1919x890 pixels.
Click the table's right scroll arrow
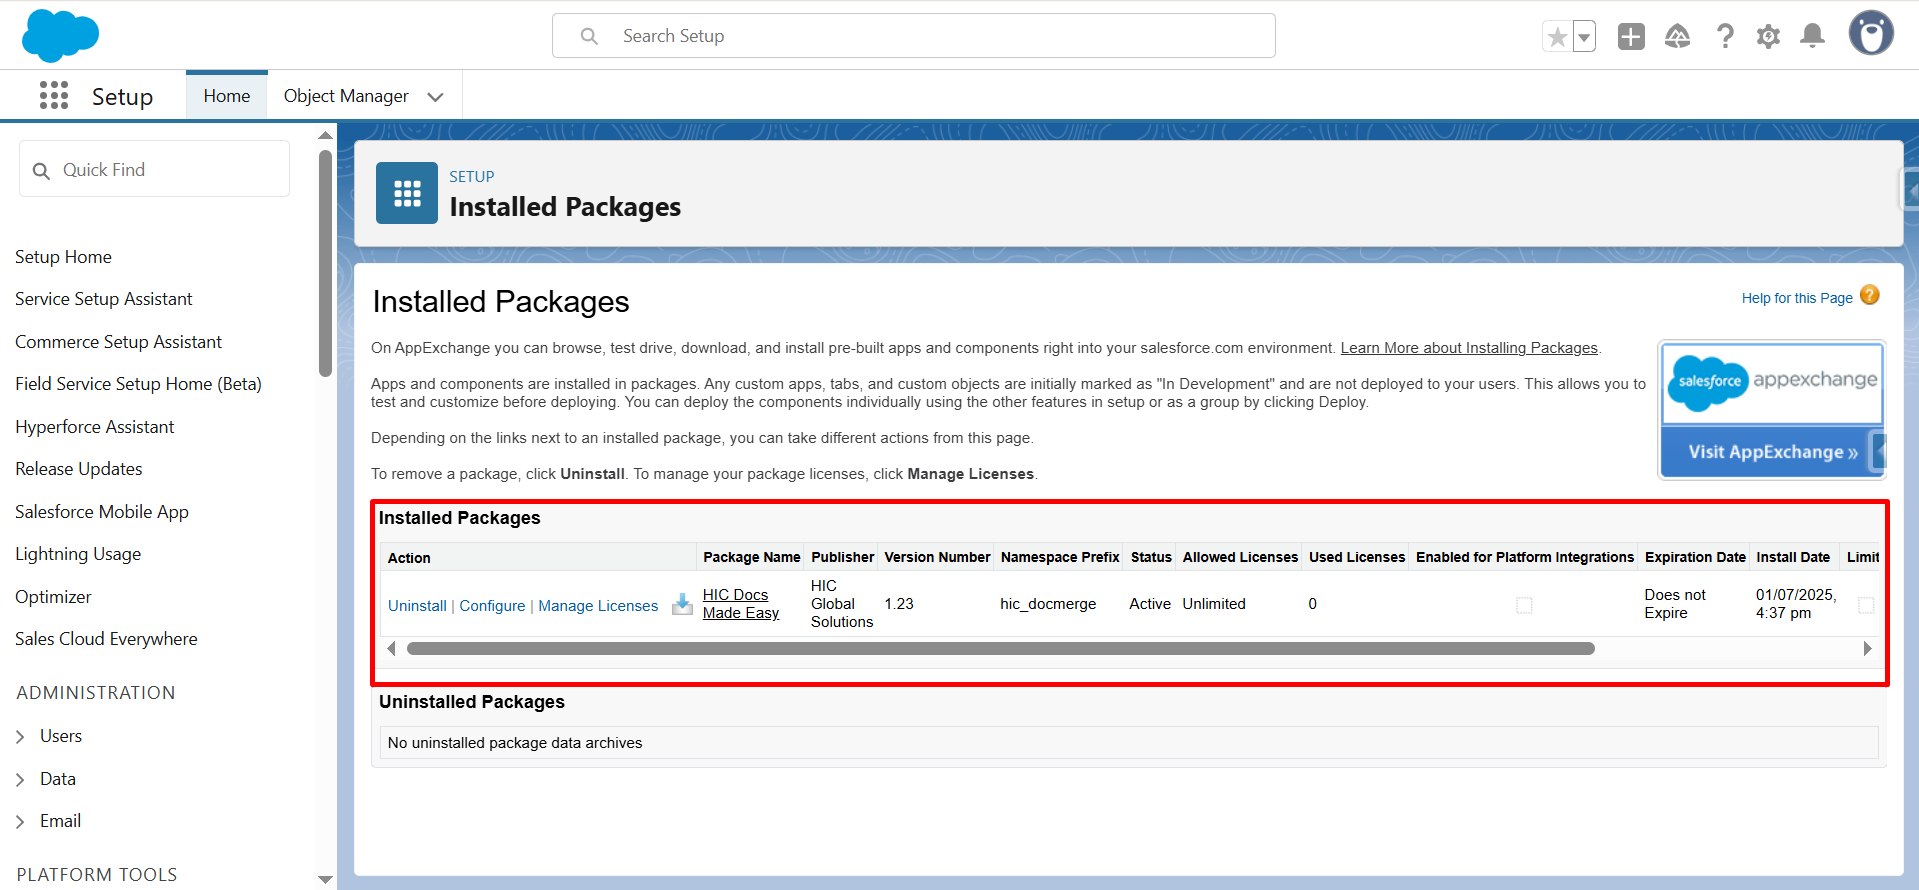[1867, 649]
